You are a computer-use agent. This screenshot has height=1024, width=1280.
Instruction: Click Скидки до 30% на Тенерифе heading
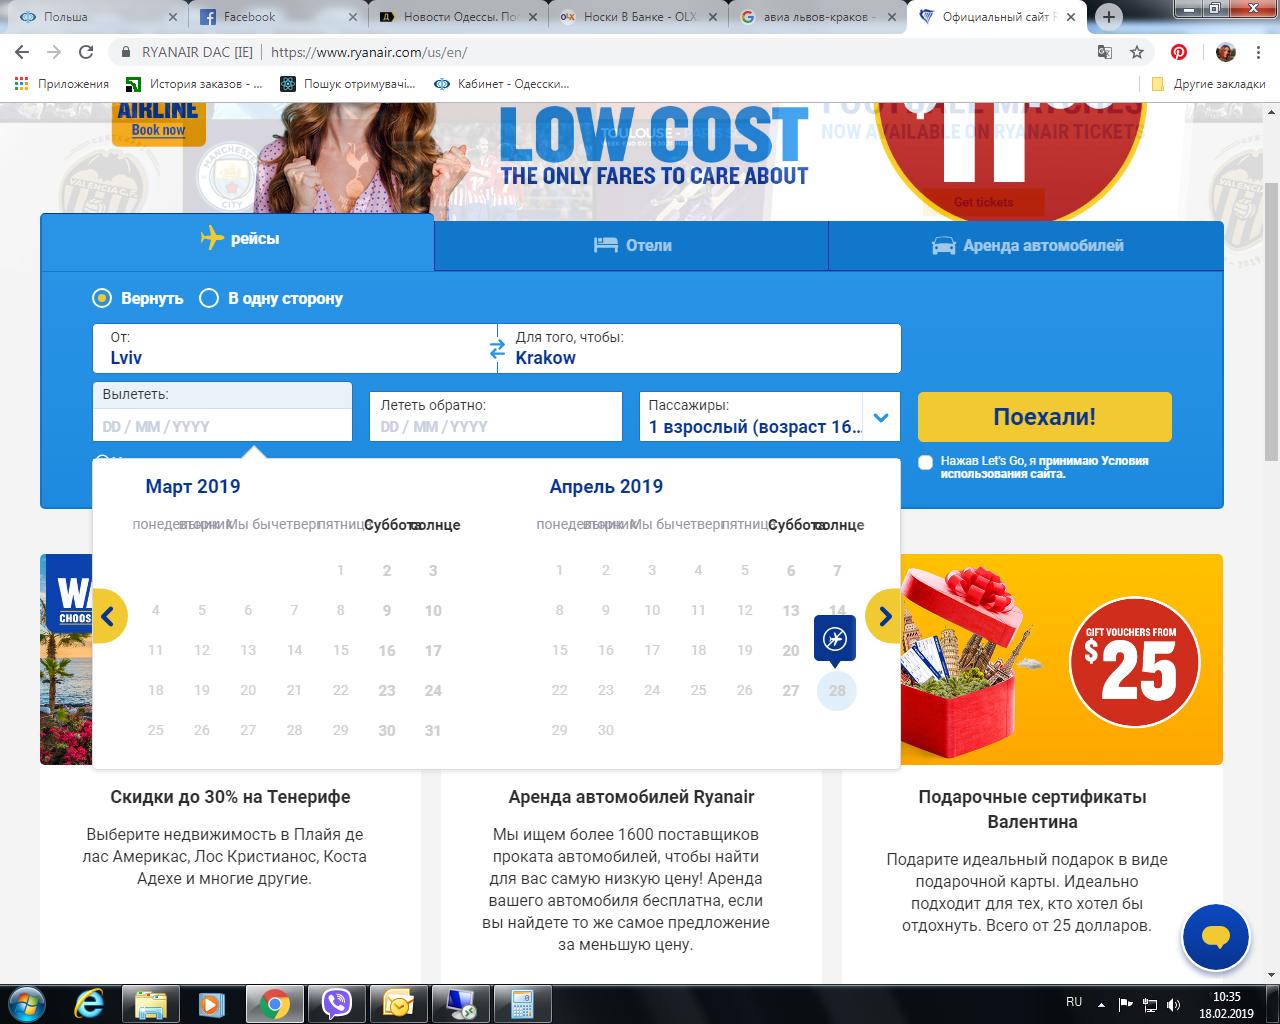231,797
